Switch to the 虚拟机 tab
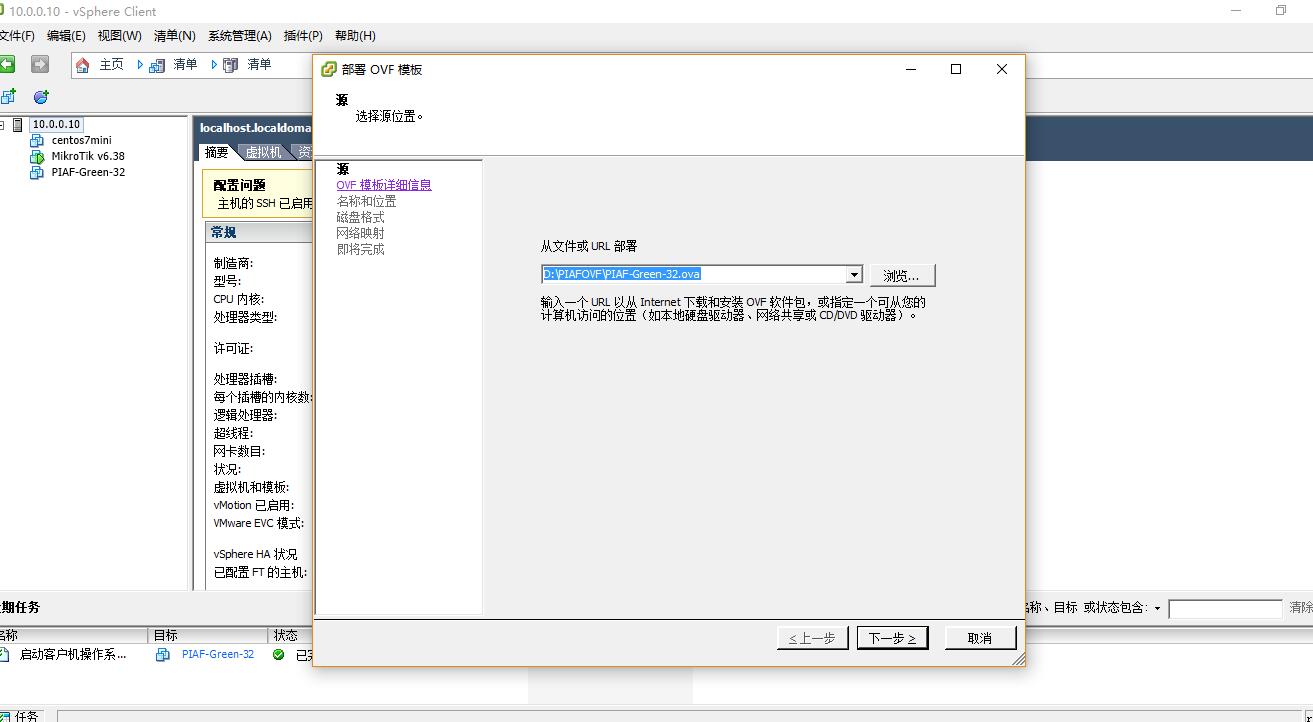The image size is (1313, 722). [x=263, y=152]
